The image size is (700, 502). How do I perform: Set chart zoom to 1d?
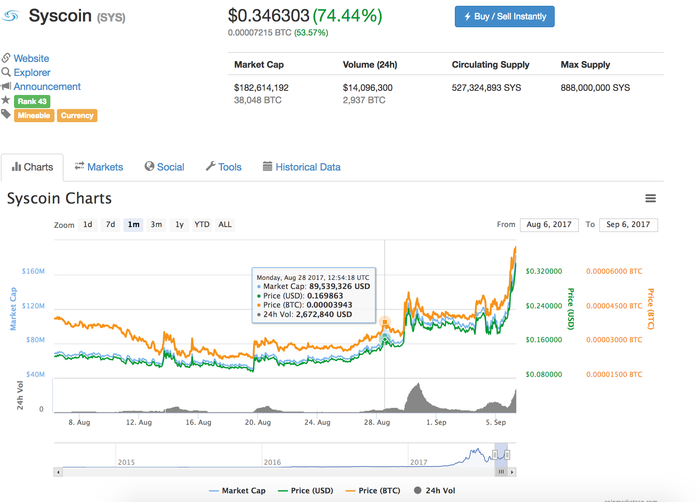(88, 224)
